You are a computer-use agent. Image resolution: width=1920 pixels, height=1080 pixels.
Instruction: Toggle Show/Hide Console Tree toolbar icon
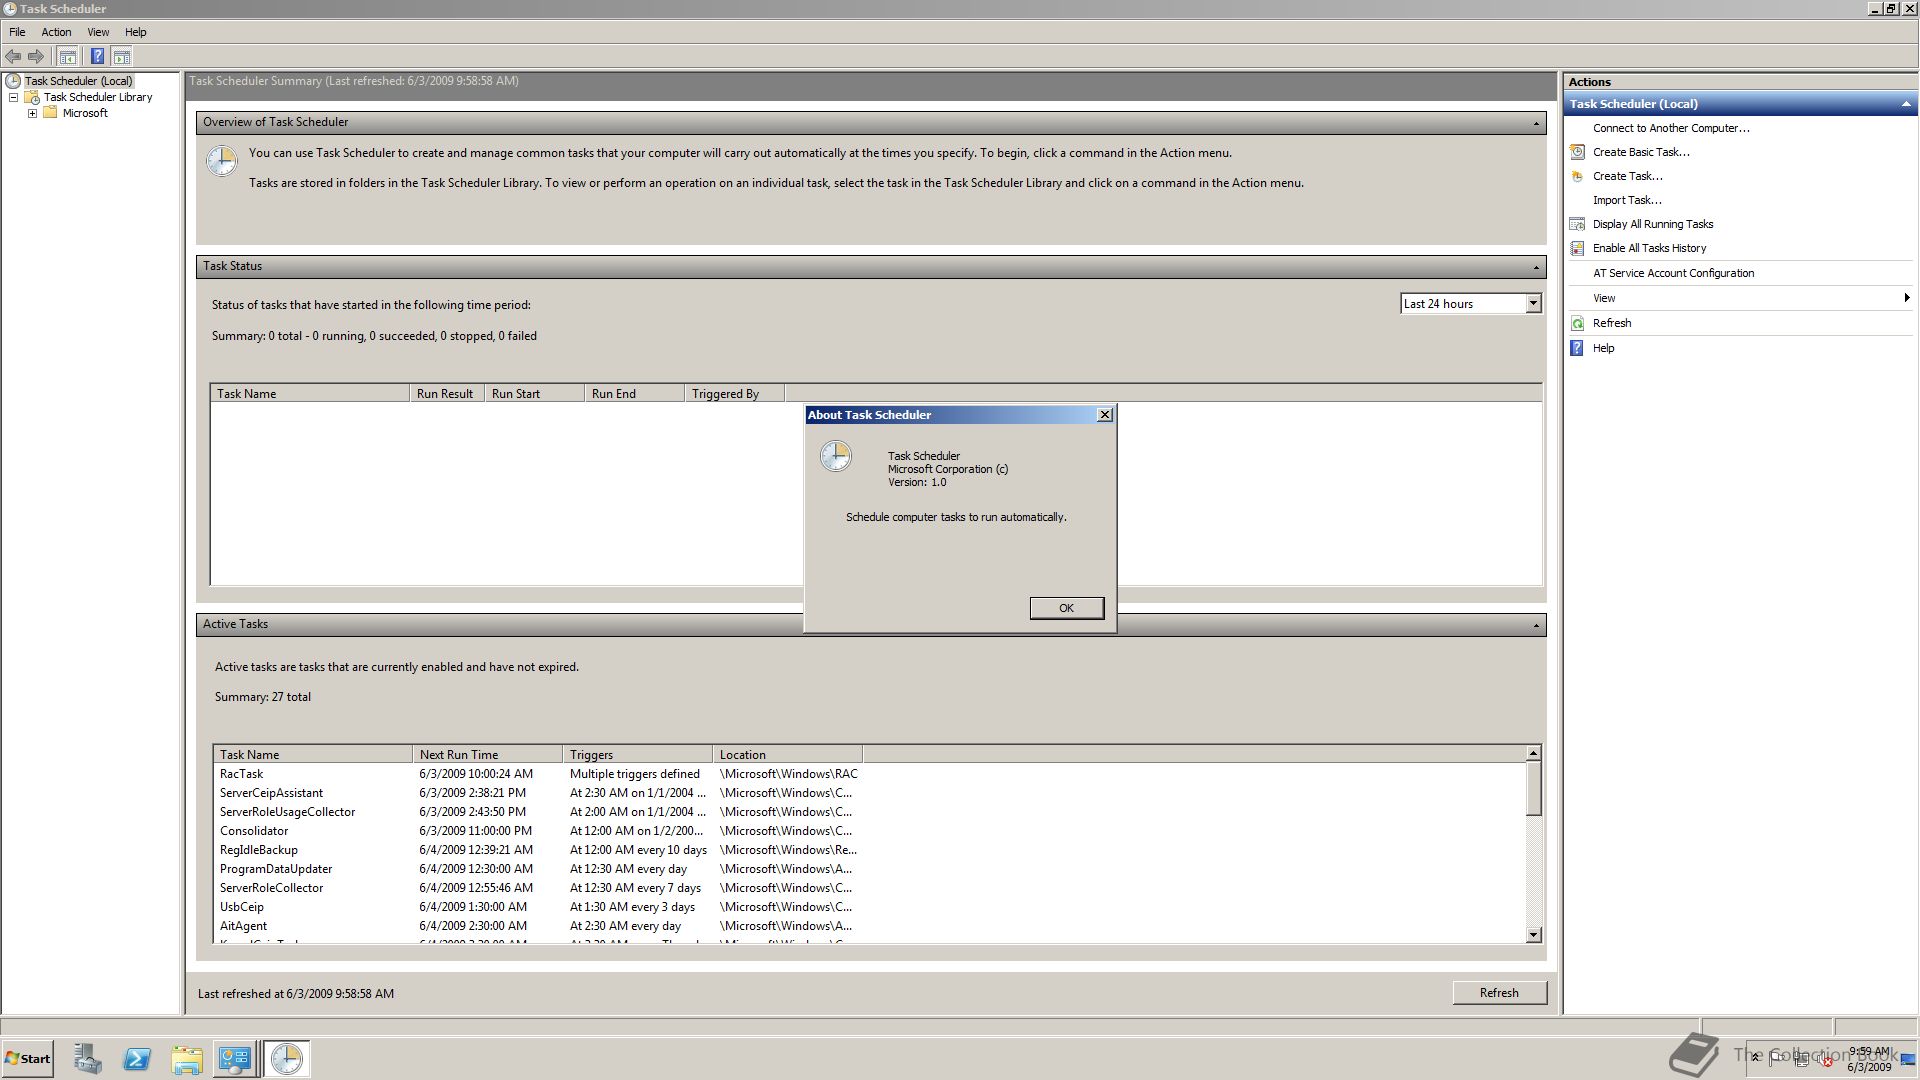click(67, 57)
